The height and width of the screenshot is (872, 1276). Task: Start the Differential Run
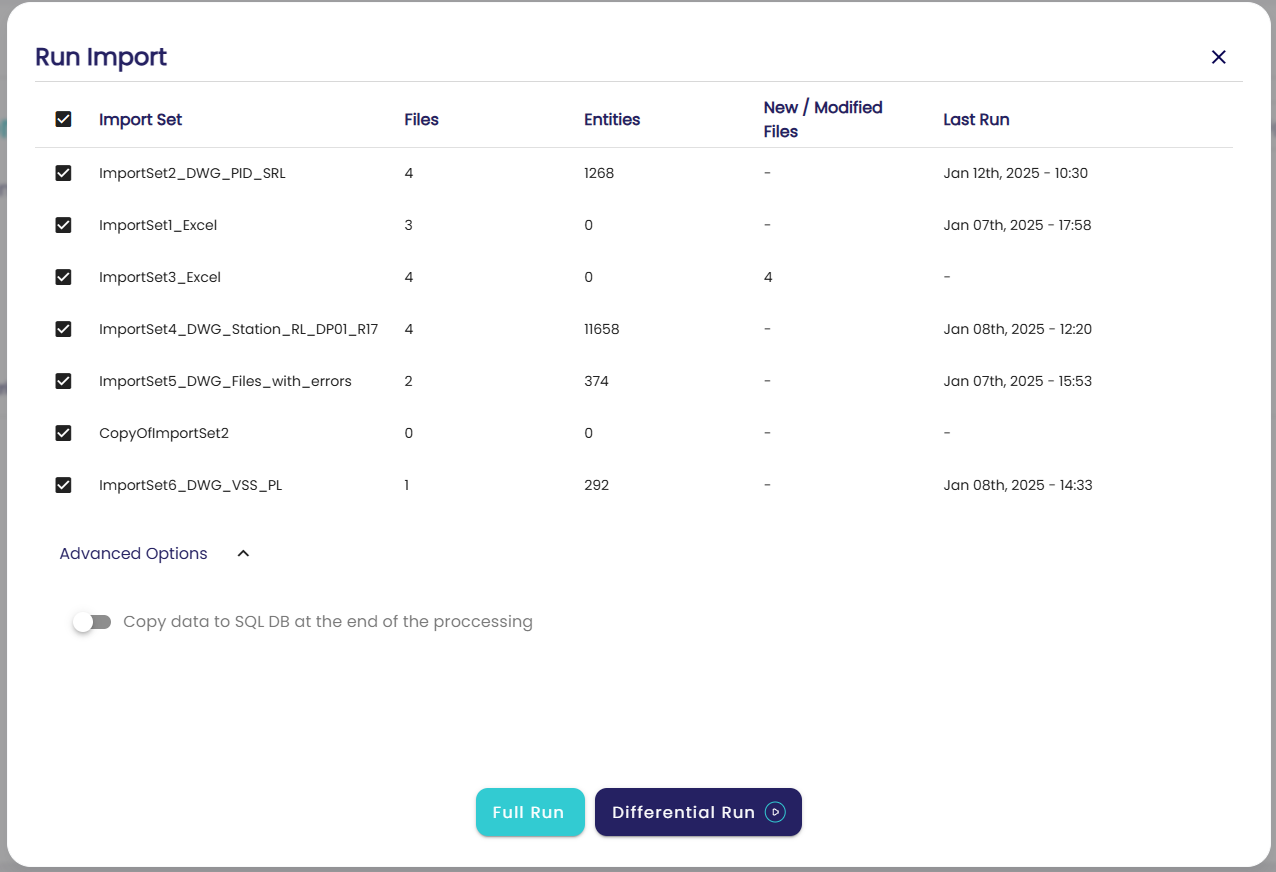(x=683, y=812)
